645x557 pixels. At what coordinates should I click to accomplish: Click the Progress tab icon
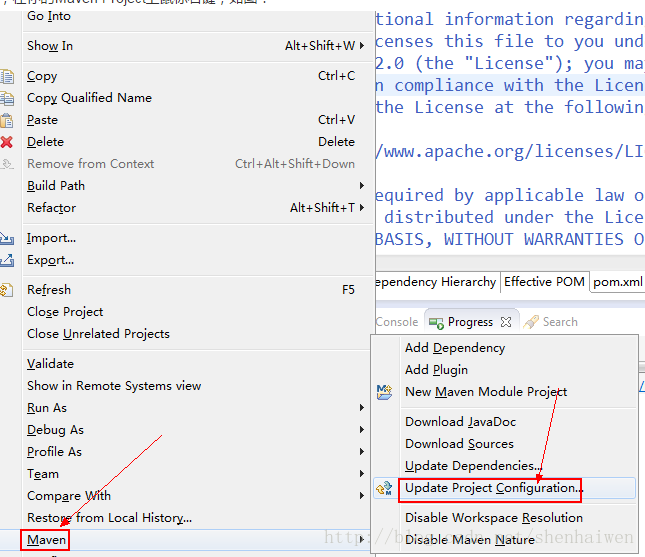(x=436, y=323)
